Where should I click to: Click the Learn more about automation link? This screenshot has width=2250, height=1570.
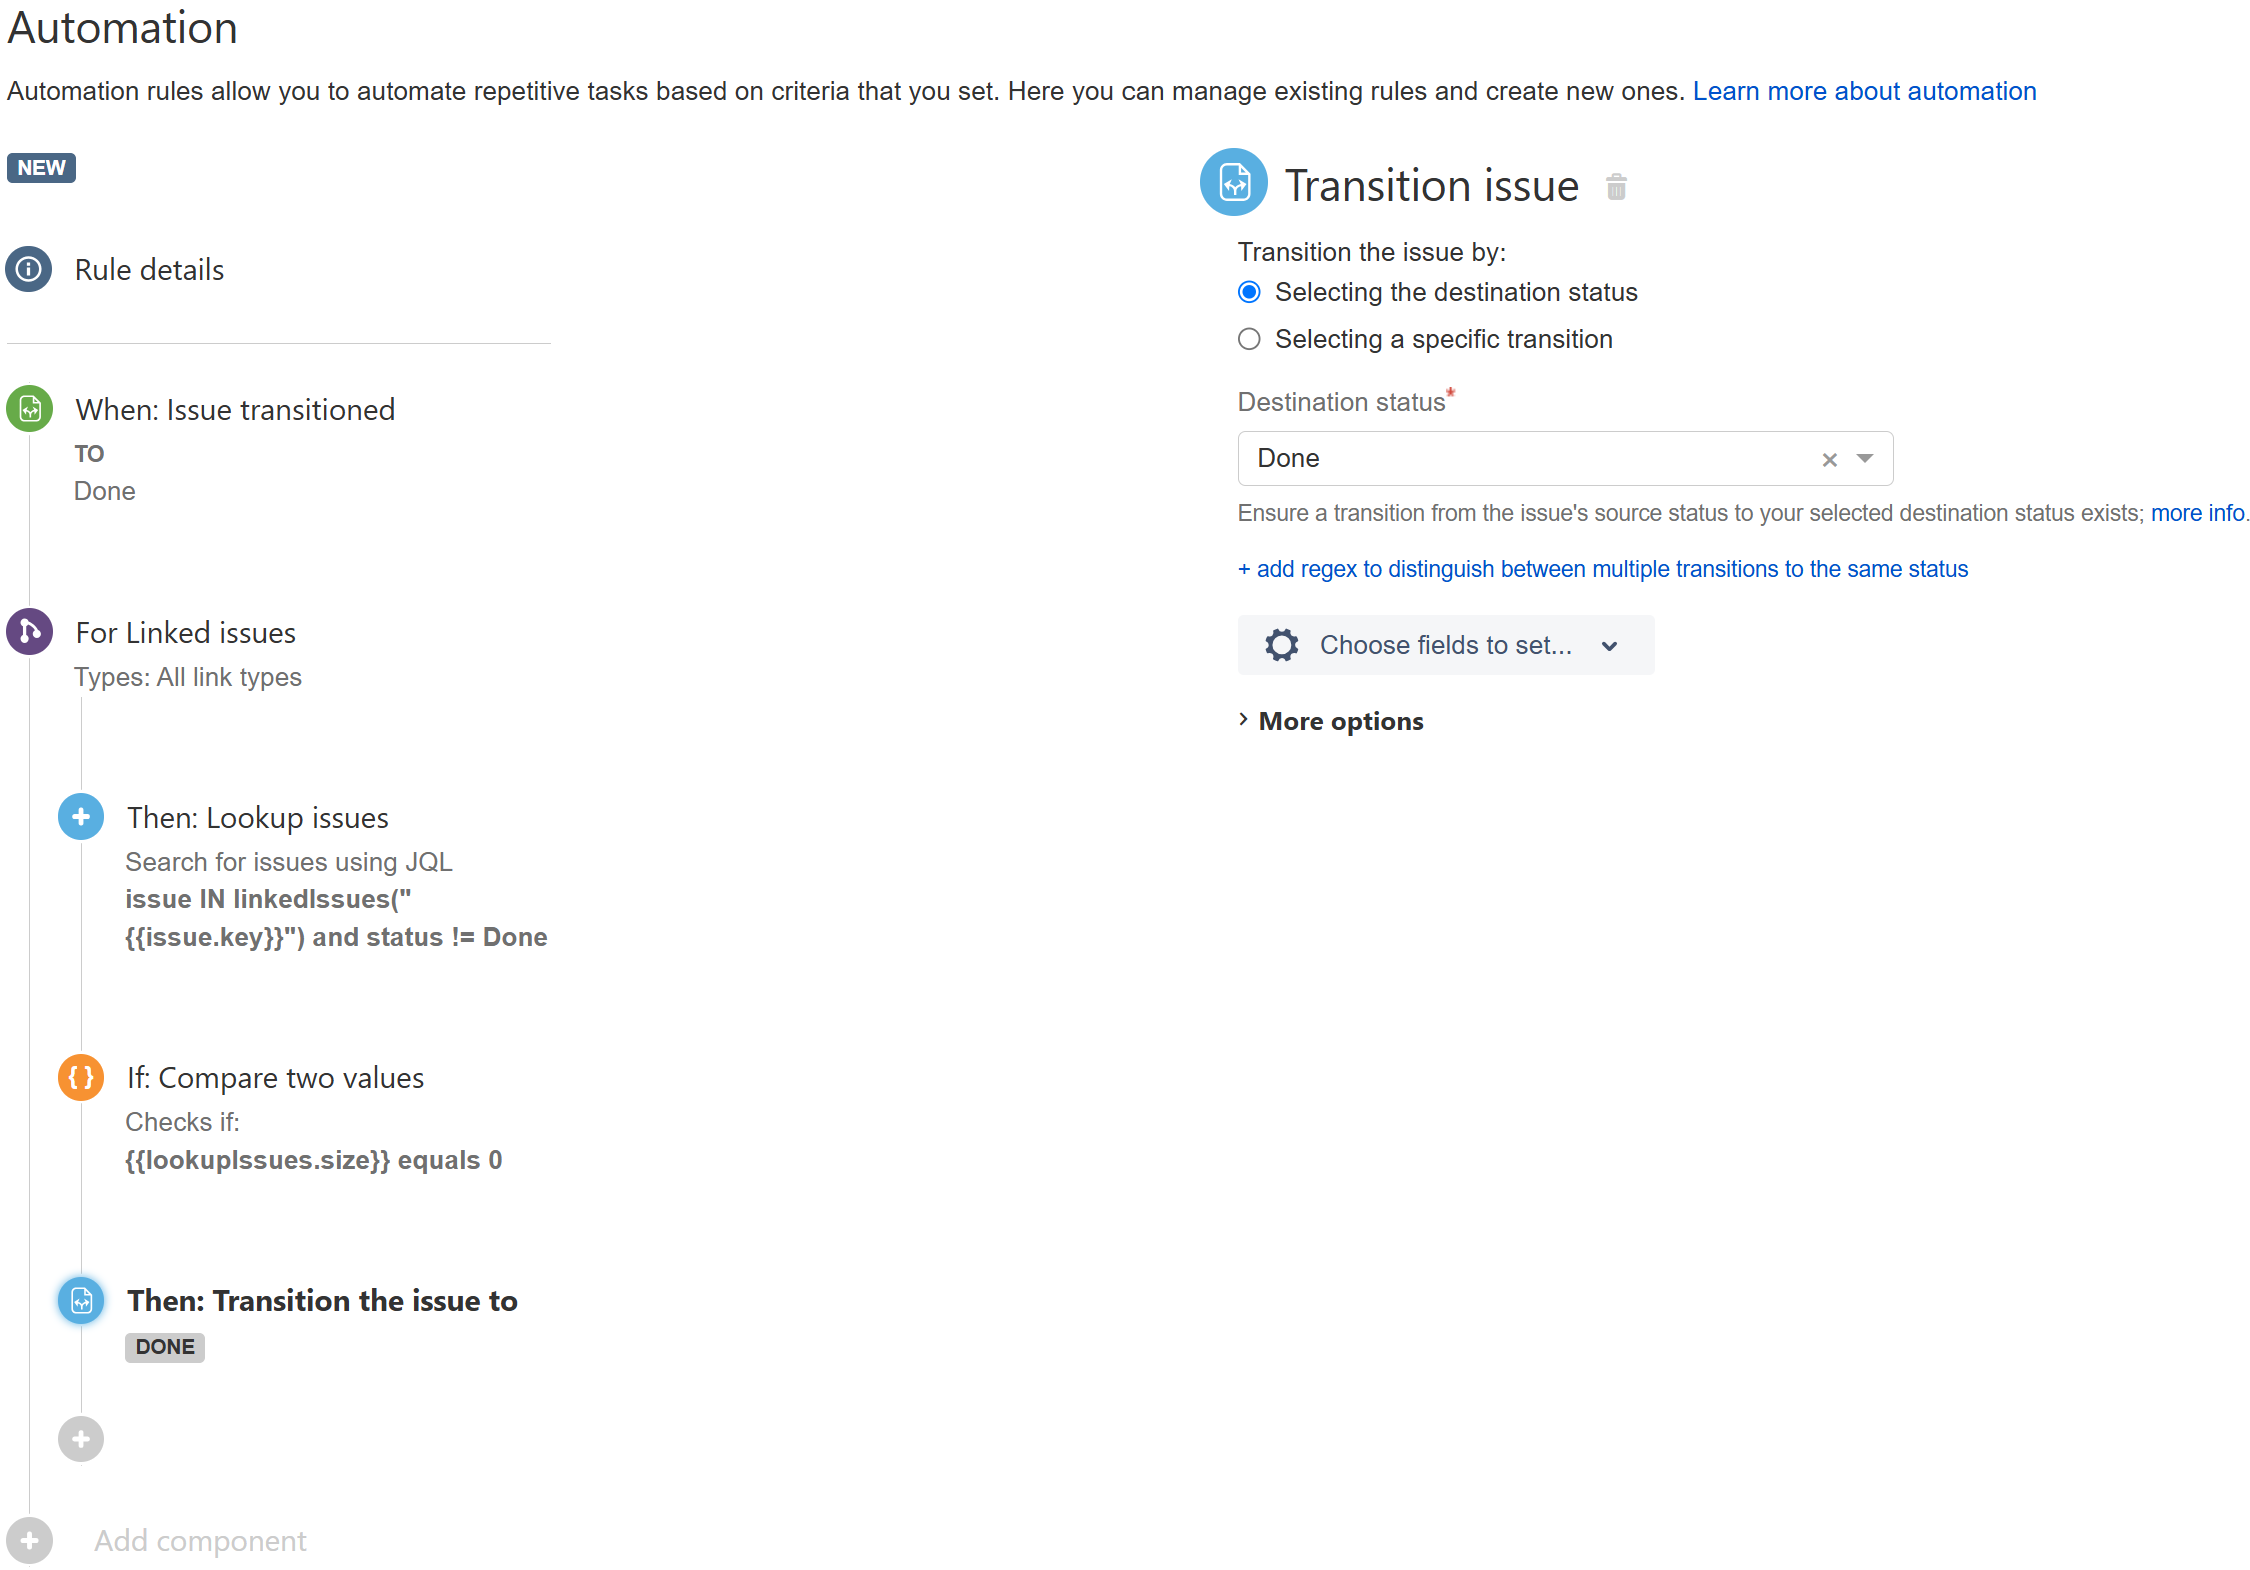pyautogui.click(x=1864, y=91)
